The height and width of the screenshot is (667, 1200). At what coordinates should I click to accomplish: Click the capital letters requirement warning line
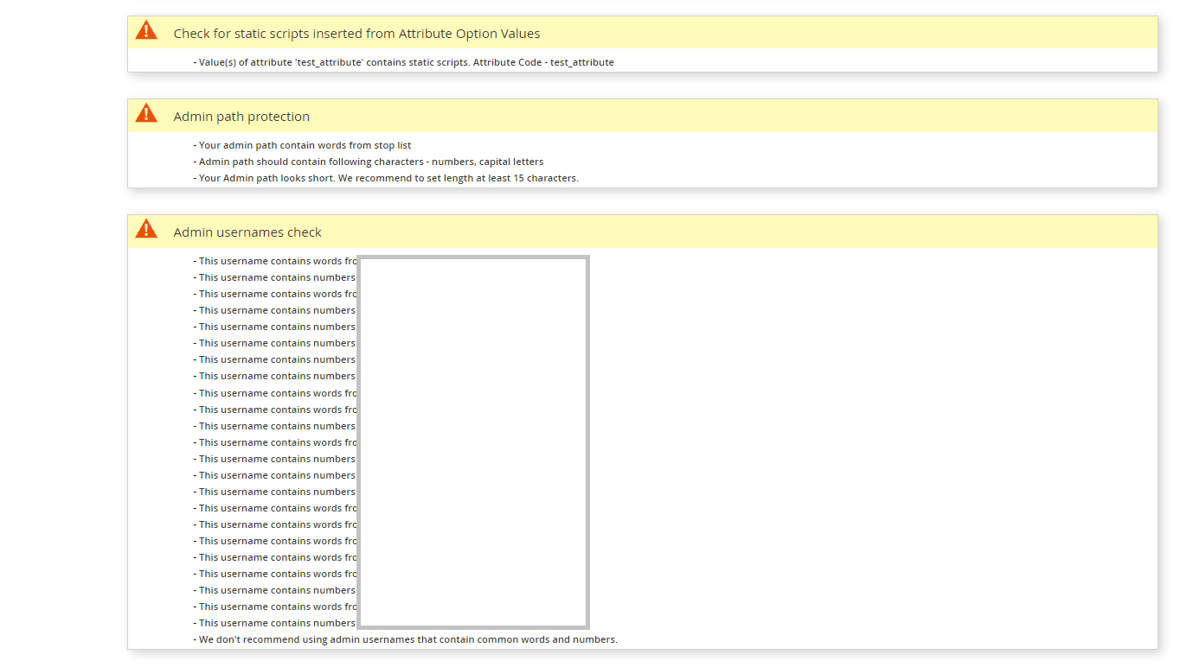pyautogui.click(x=369, y=161)
